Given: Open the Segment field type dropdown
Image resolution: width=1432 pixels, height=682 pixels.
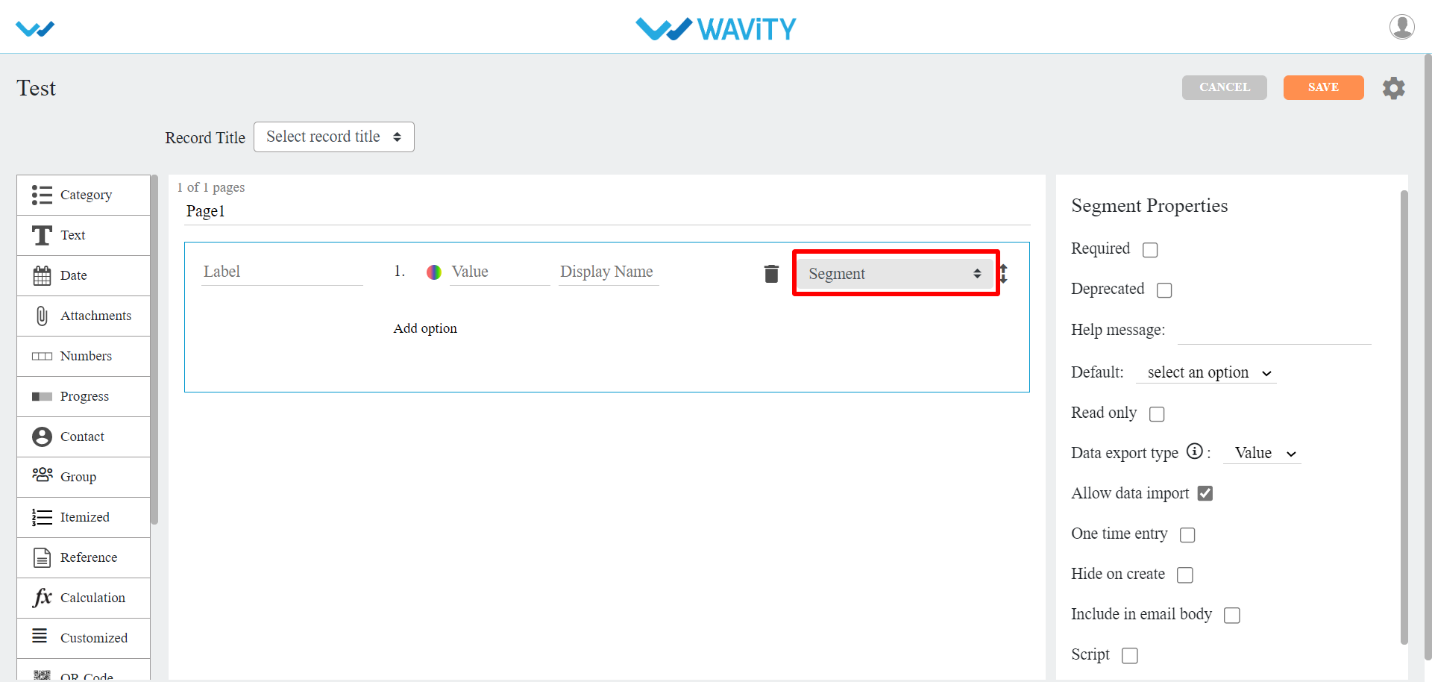Looking at the screenshot, I should [895, 274].
